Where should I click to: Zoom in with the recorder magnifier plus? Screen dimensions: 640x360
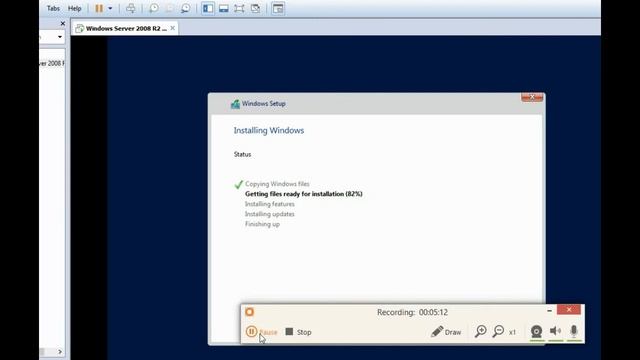(x=481, y=331)
